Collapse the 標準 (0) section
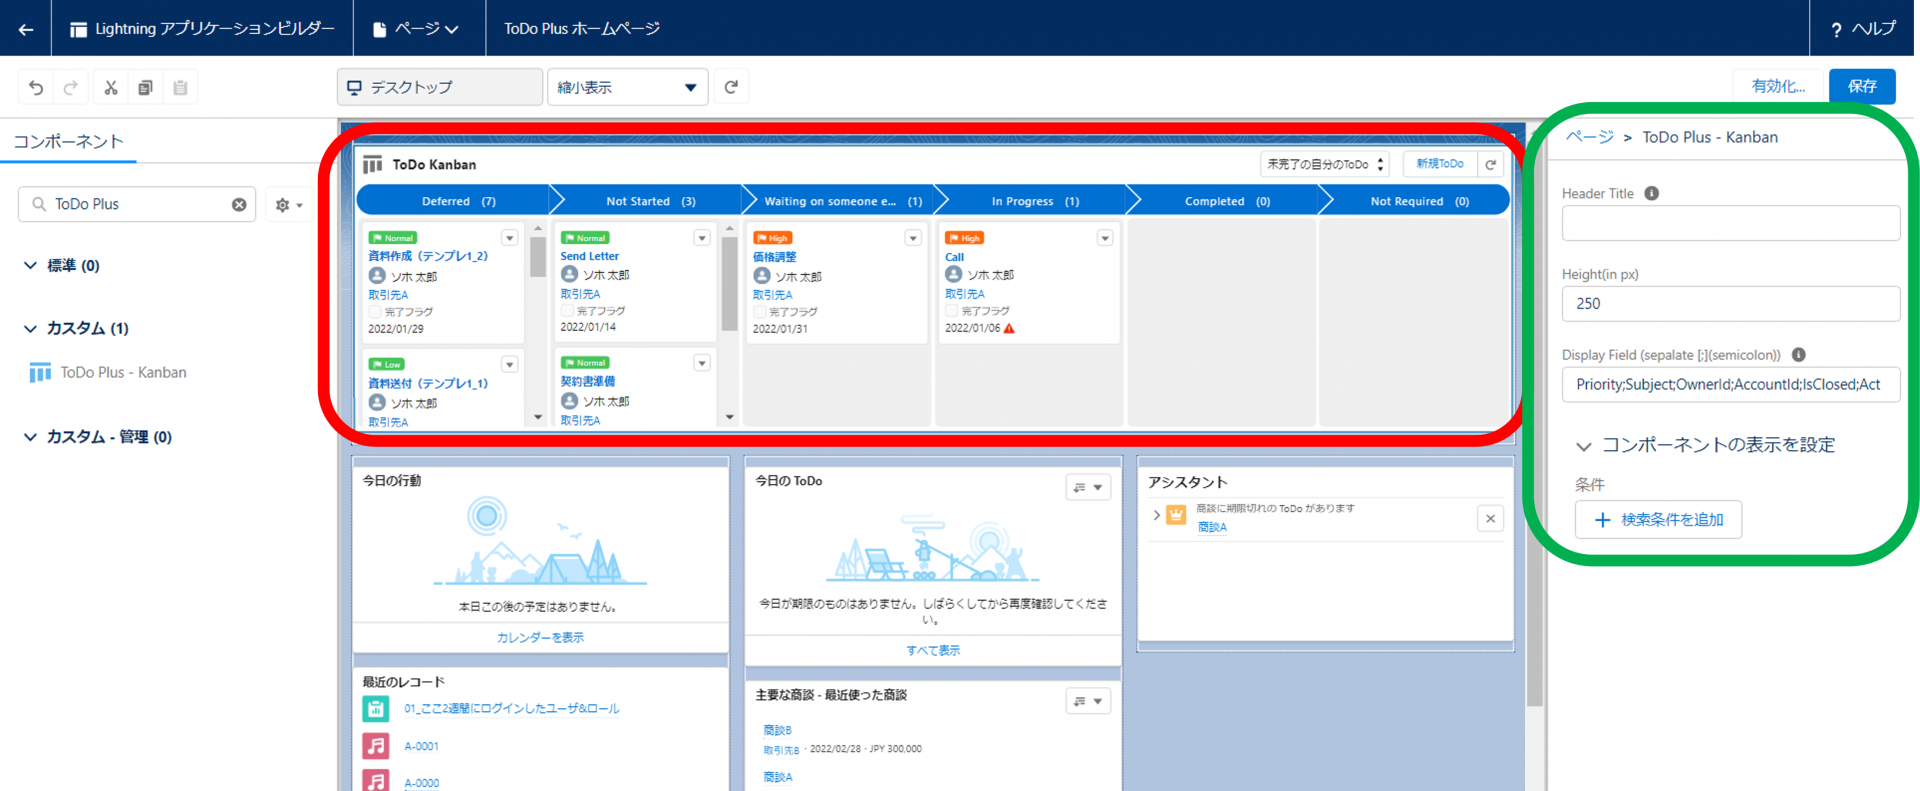Screen dimensions: 1920x791 pyautogui.click(x=30, y=265)
